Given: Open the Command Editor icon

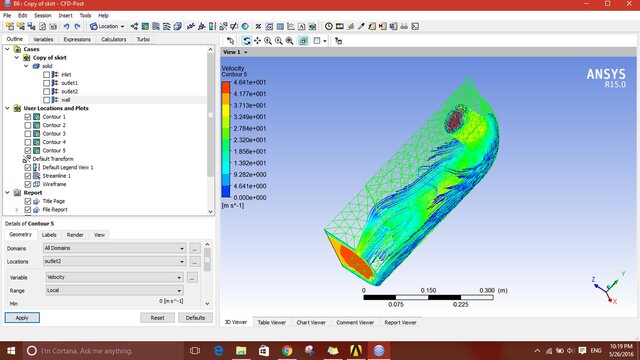Looking at the screenshot, I should tap(415, 27).
